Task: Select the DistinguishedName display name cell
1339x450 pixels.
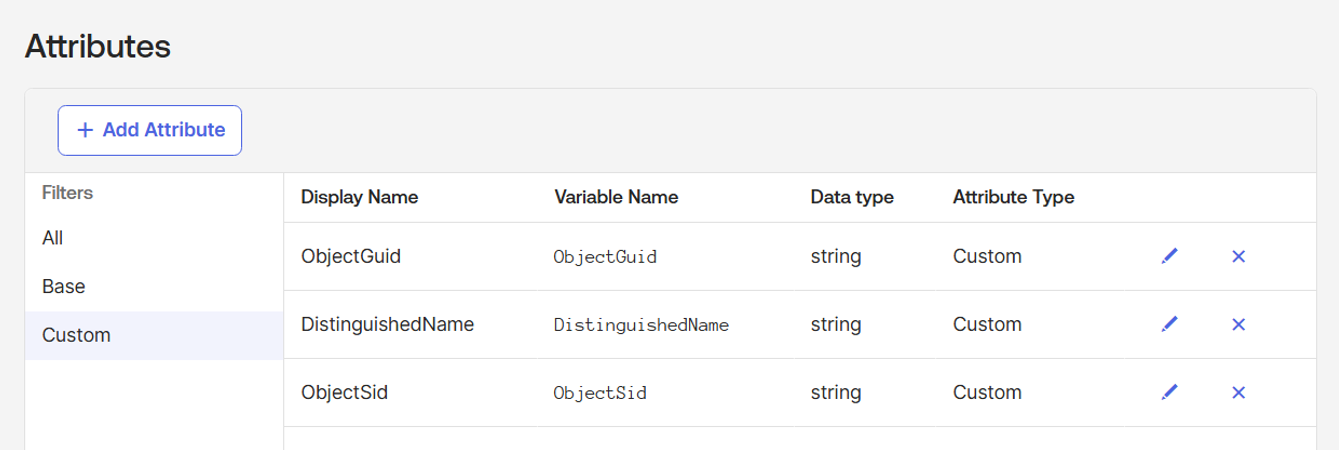Action: 387,324
